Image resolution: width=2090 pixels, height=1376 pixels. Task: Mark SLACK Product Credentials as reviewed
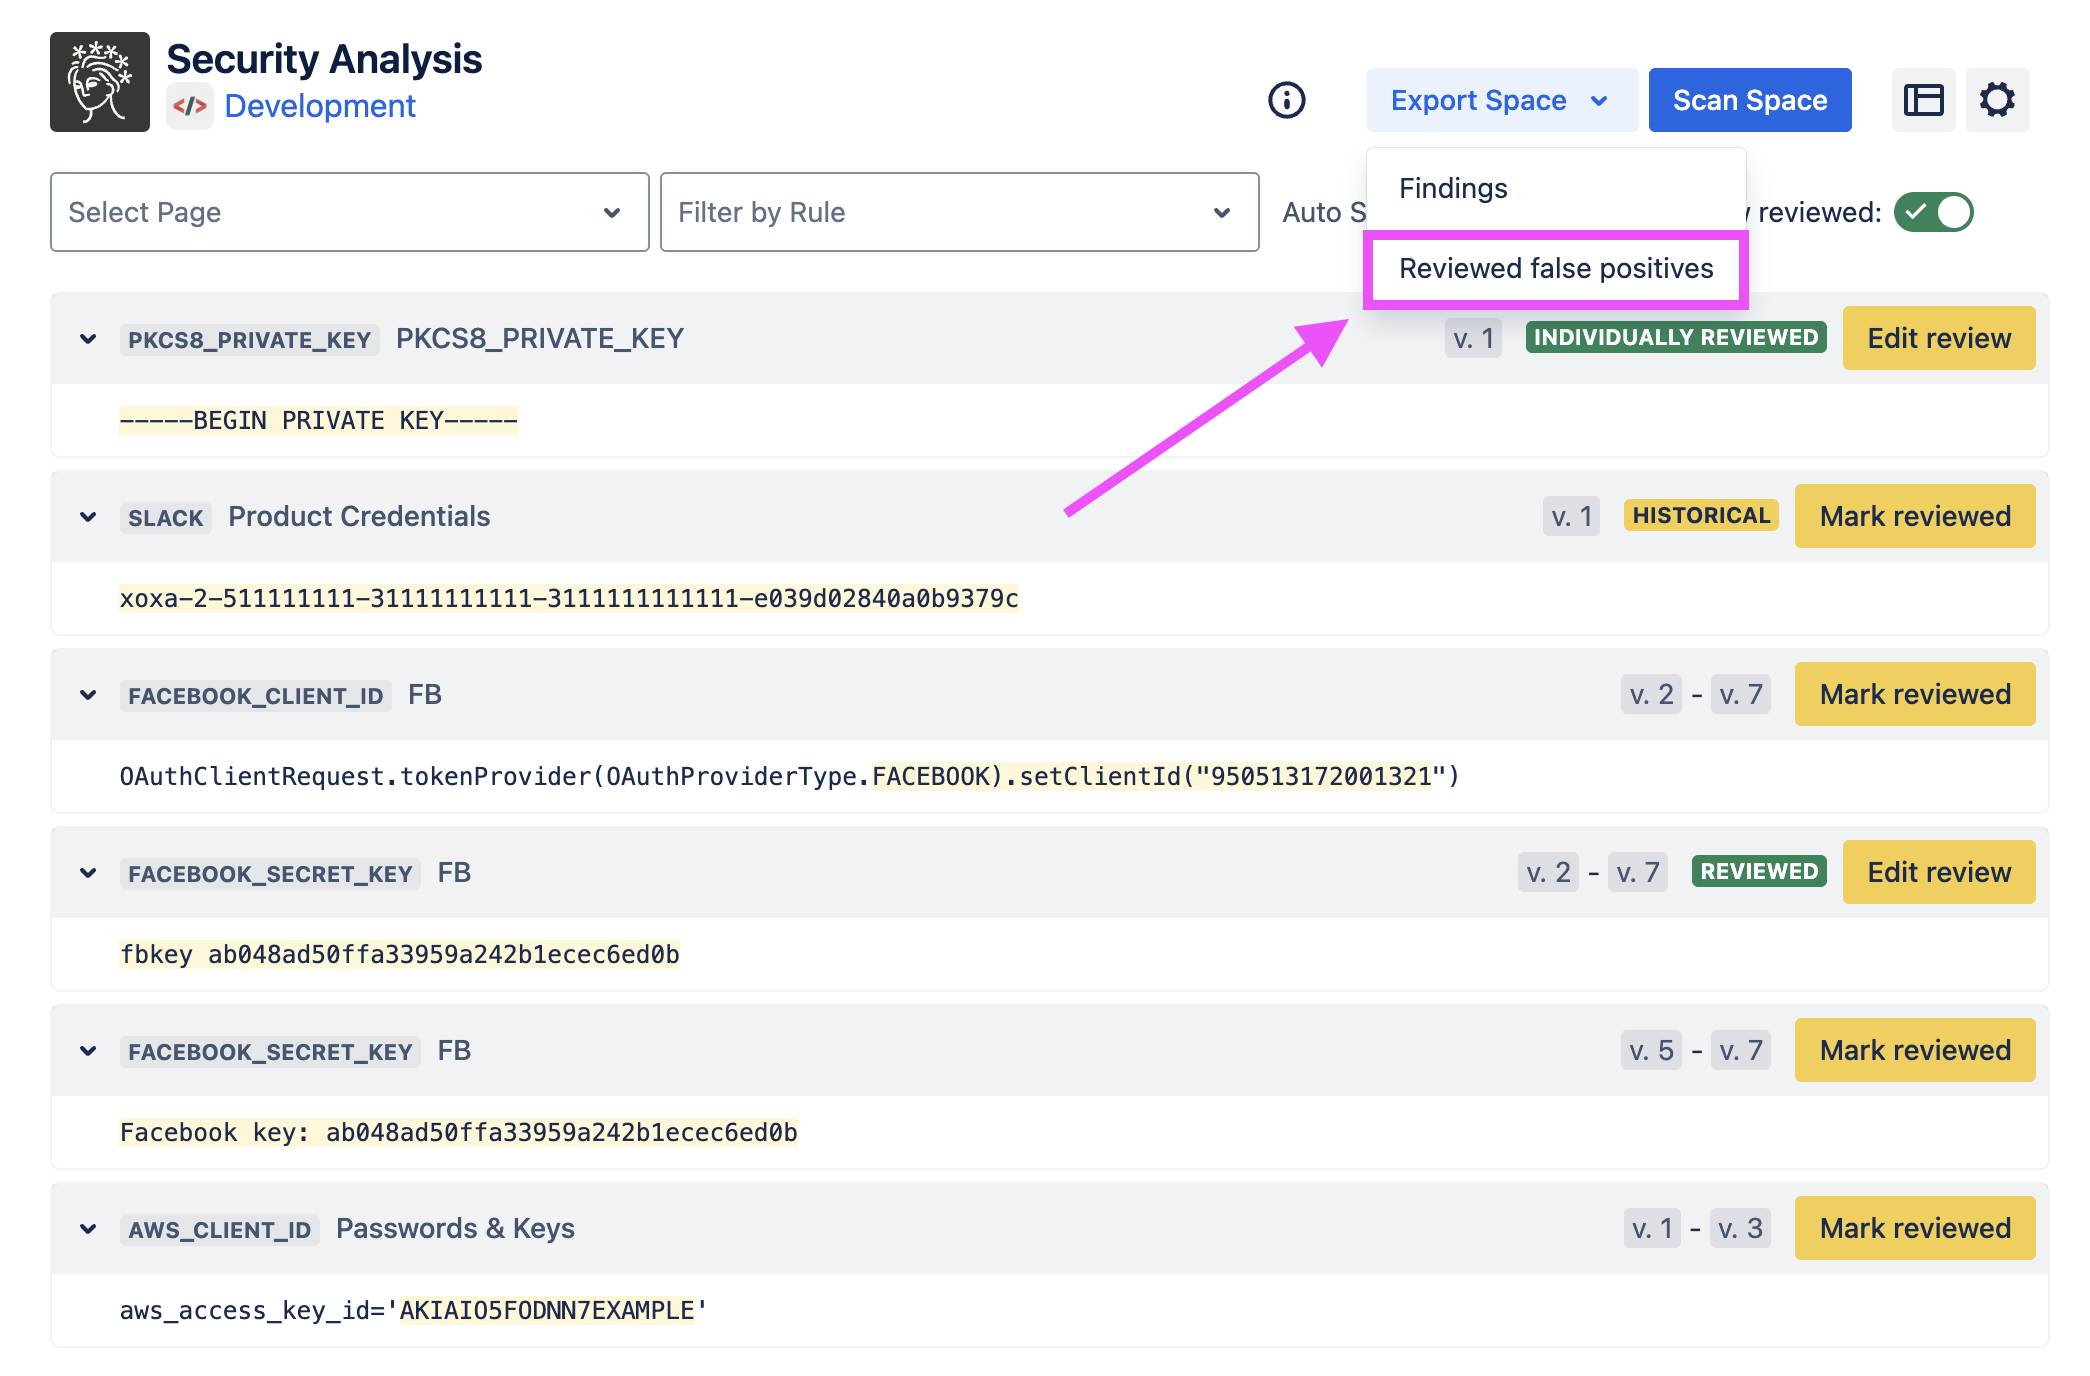coord(1914,516)
